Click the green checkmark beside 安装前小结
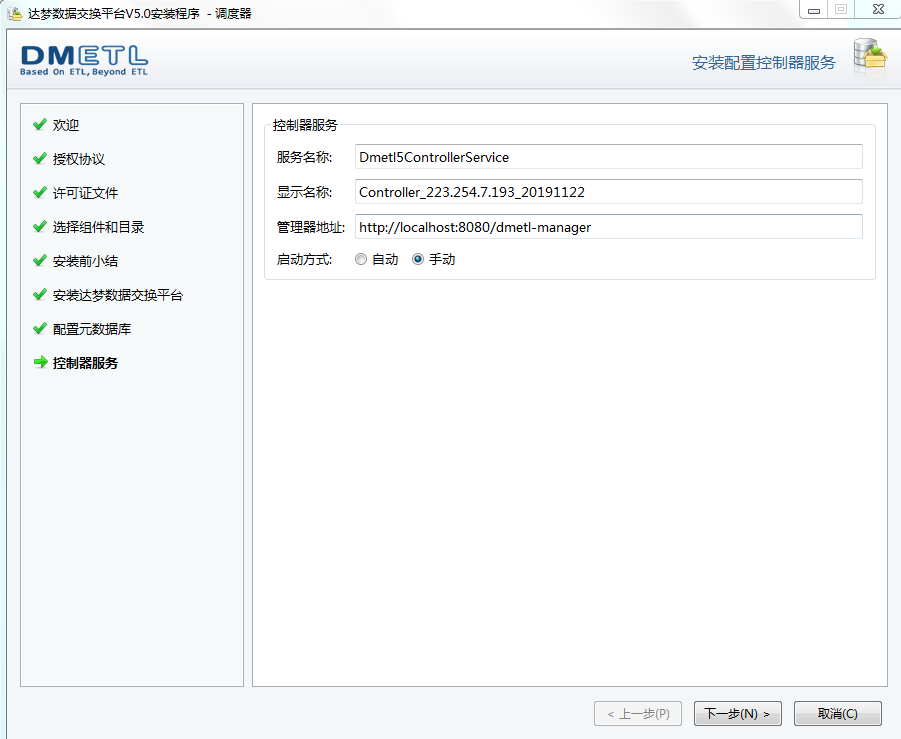Screen dimensions: 901x739 (x=40, y=260)
